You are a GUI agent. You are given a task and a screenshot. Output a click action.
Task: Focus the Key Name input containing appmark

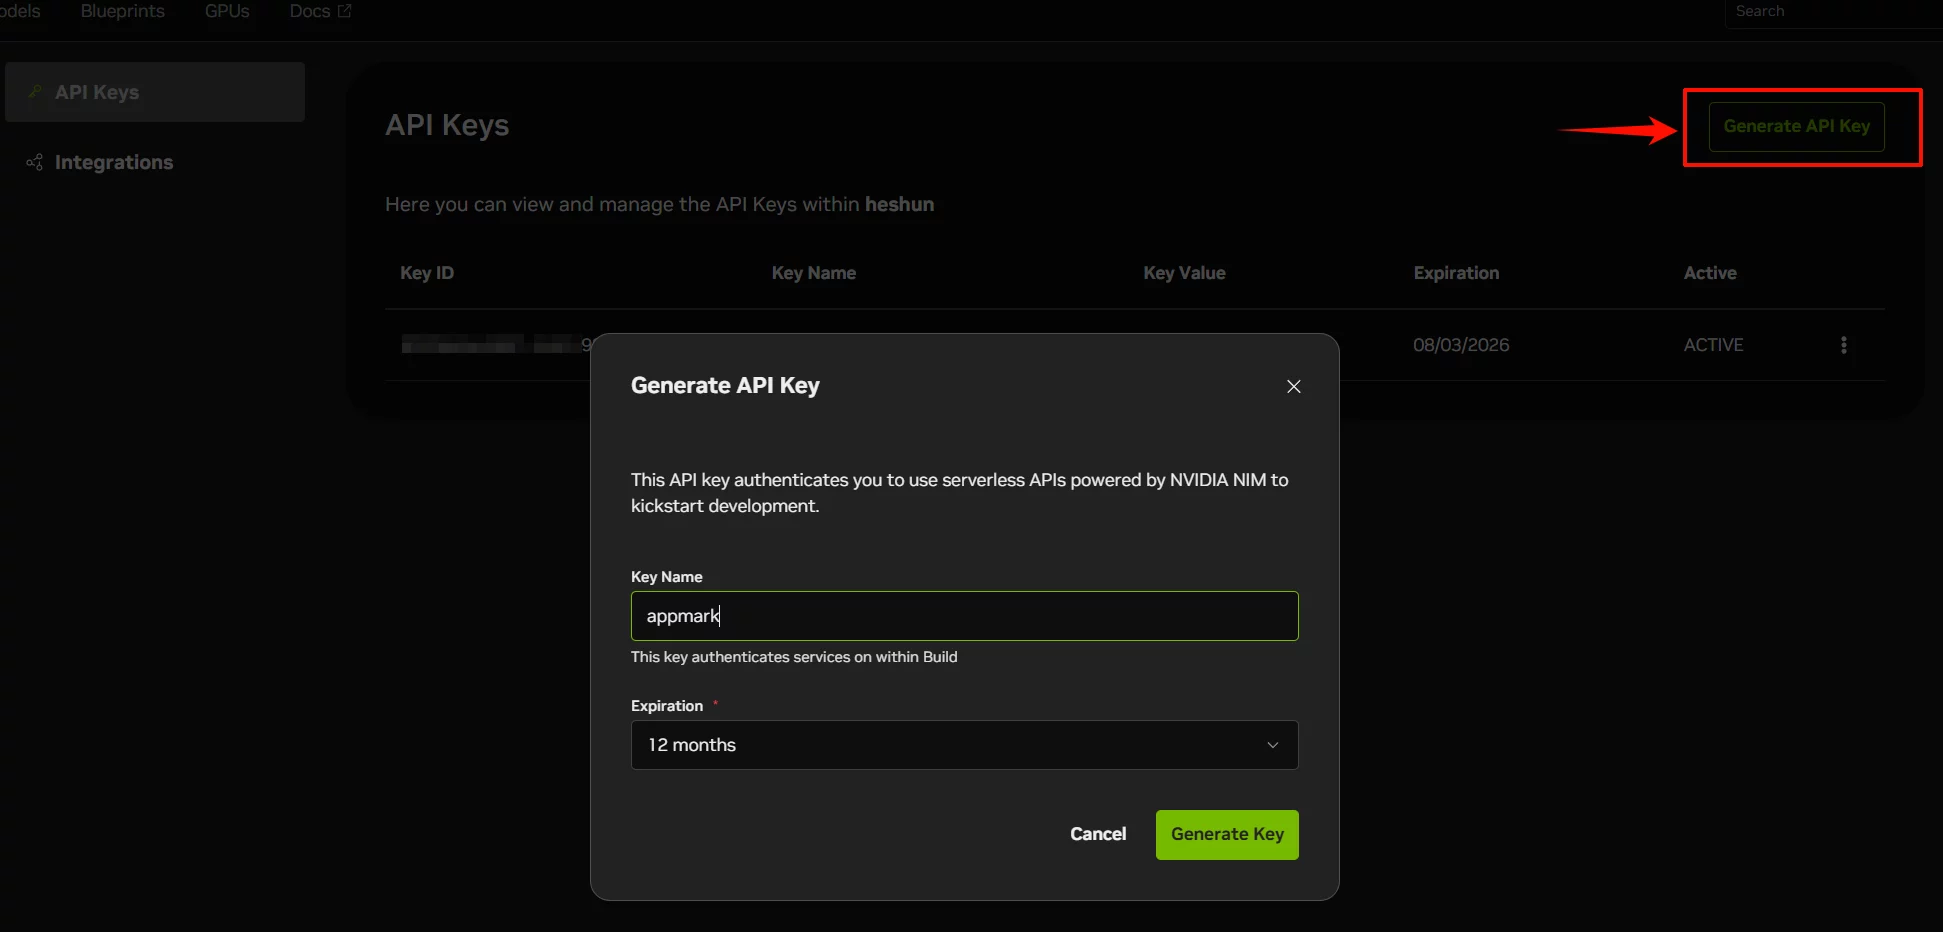pos(963,616)
